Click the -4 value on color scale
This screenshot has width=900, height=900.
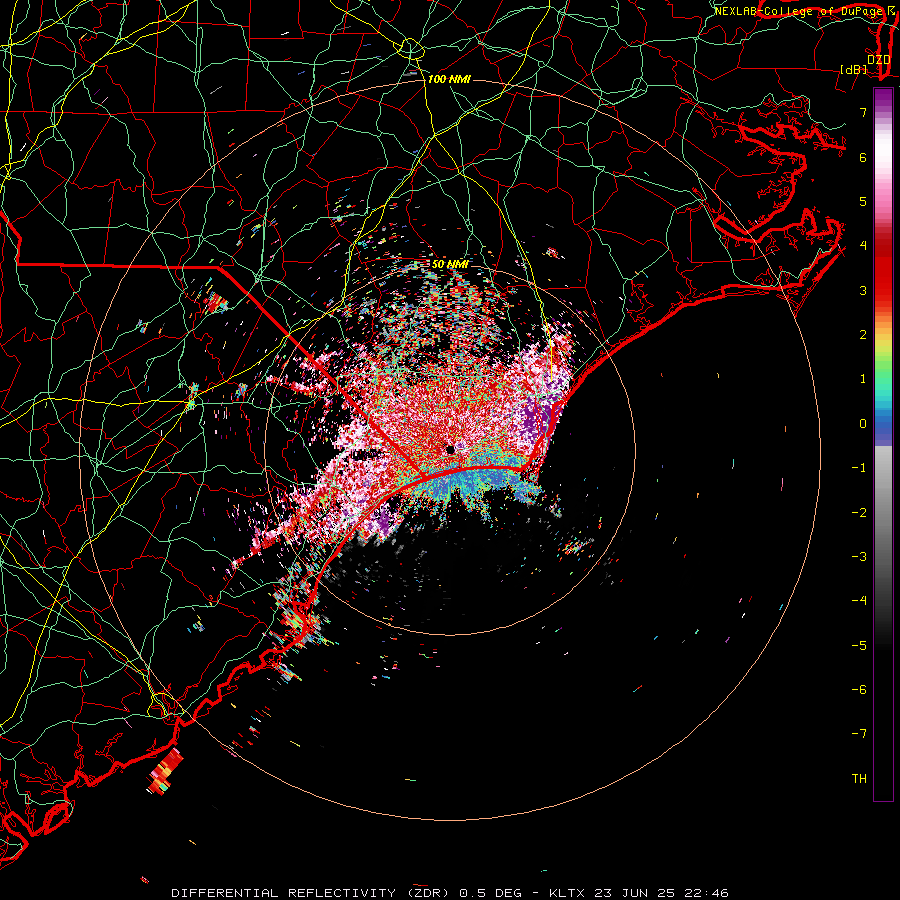coord(859,601)
